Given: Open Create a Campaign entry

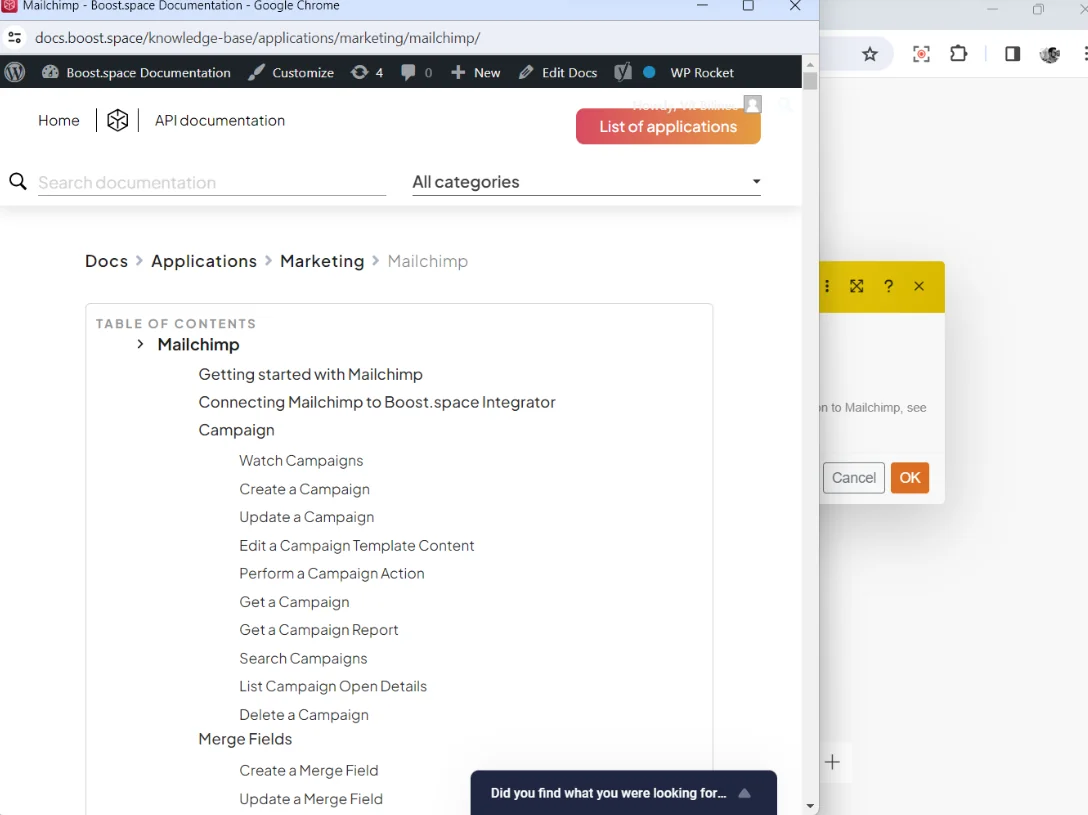Looking at the screenshot, I should pyautogui.click(x=305, y=489).
